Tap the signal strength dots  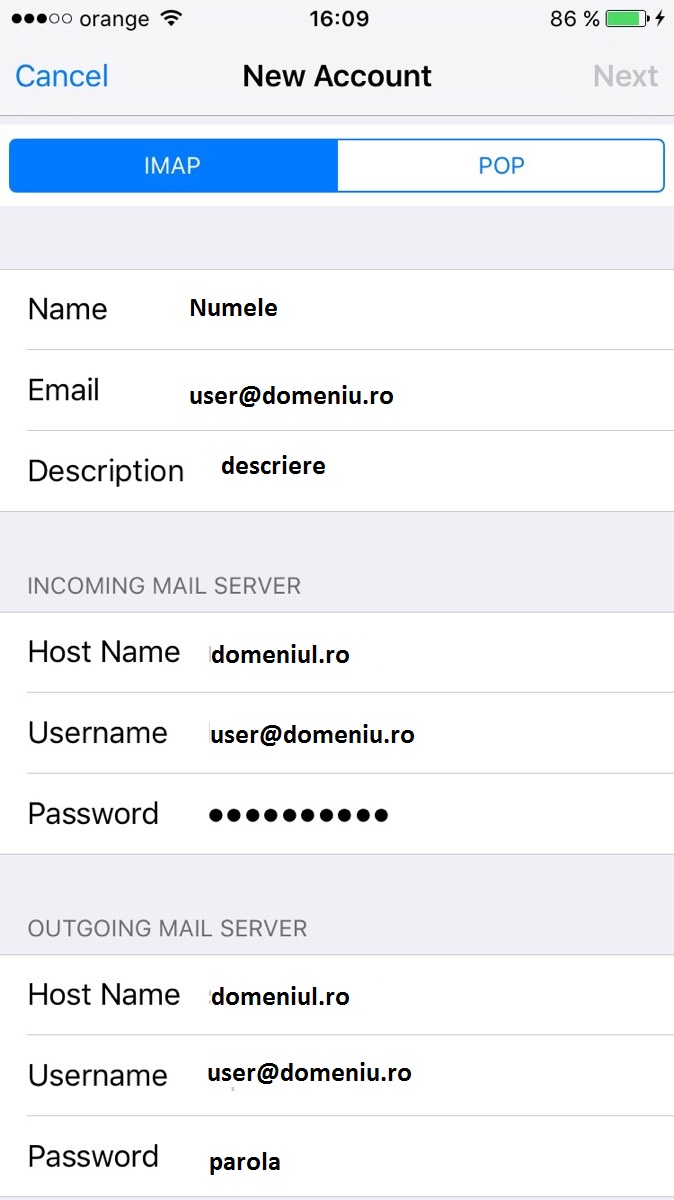pyautogui.click(x=39, y=19)
